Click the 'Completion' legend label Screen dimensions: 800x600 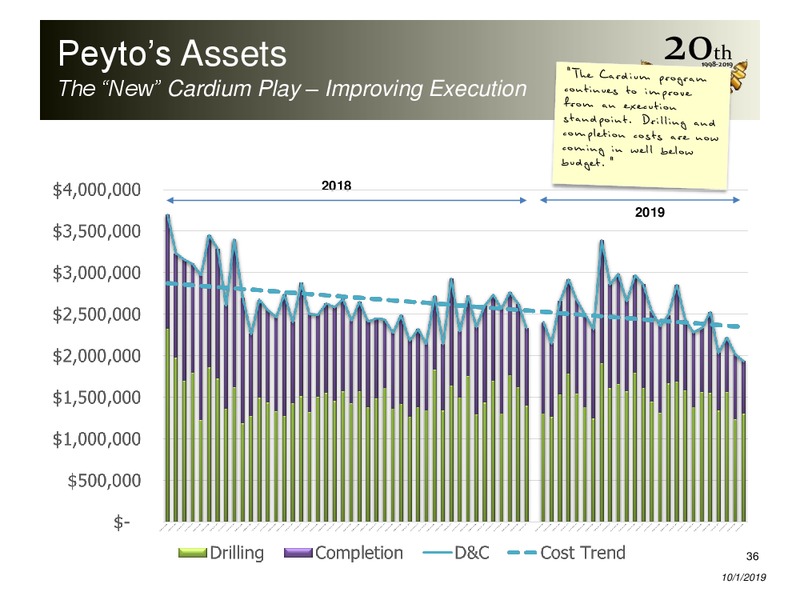(x=359, y=553)
